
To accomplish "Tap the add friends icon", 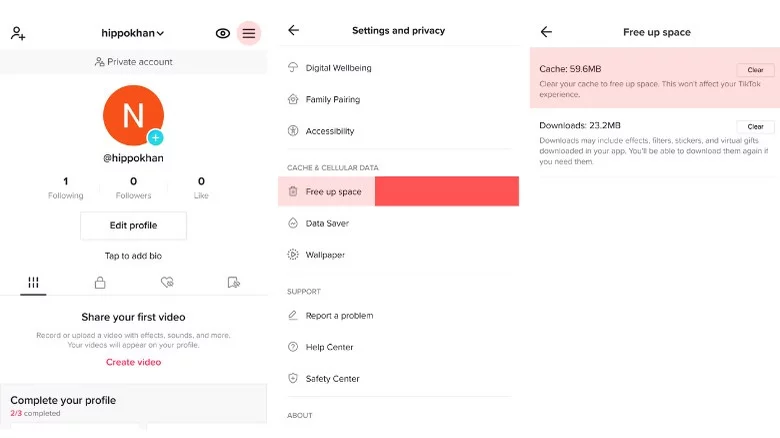I will pyautogui.click(x=18, y=33).
